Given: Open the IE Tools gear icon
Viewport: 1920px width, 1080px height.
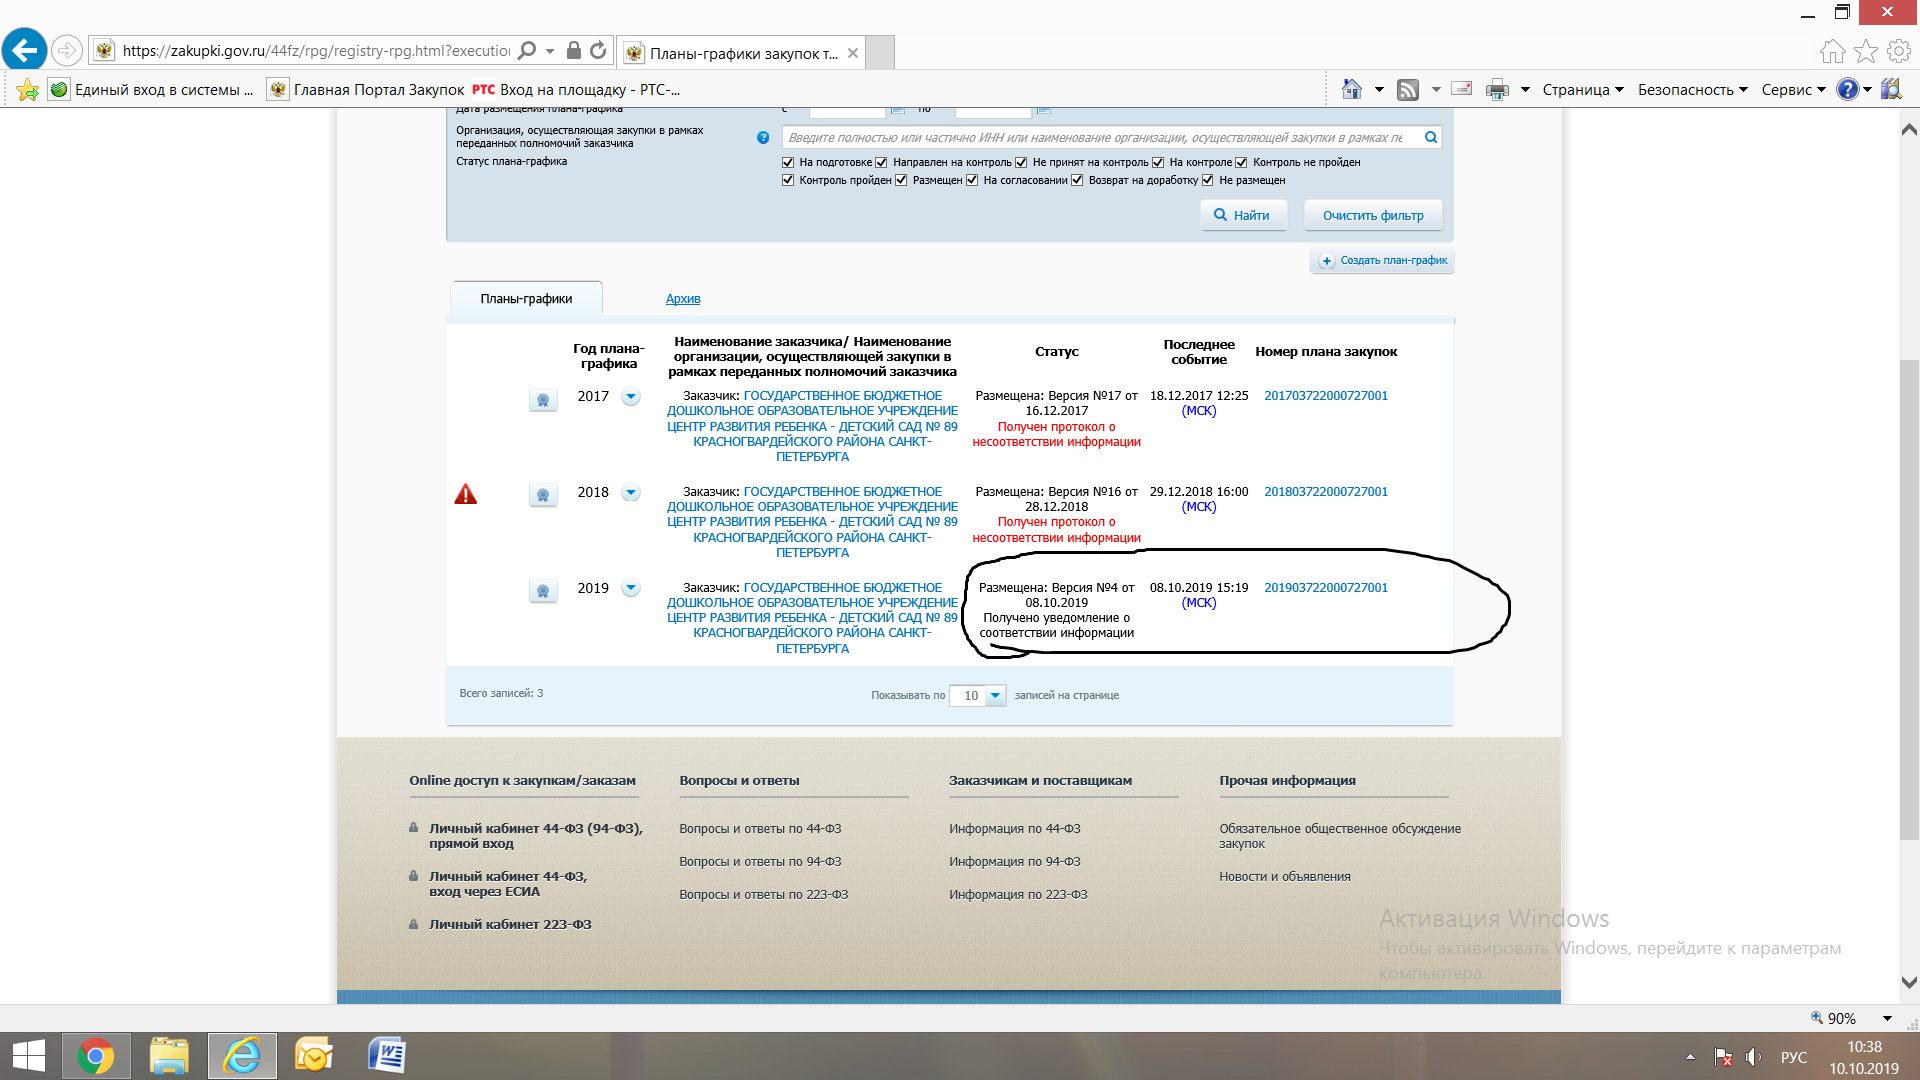Looking at the screenshot, I should click(1899, 51).
